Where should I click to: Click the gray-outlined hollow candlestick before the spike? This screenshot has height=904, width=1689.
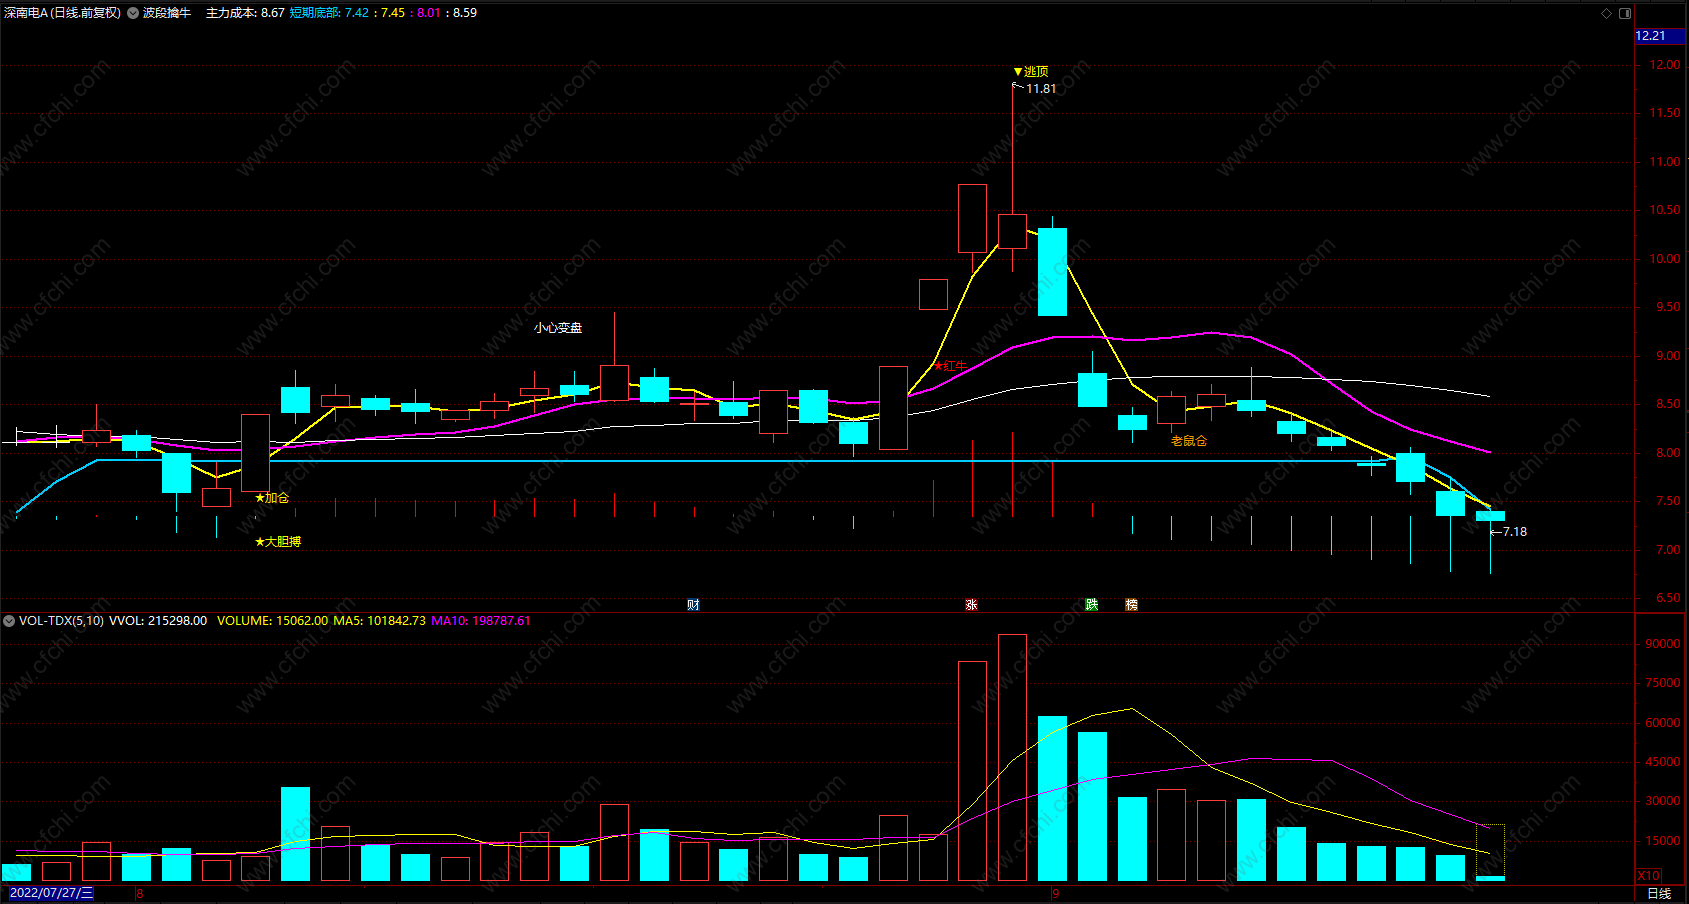pos(933,294)
